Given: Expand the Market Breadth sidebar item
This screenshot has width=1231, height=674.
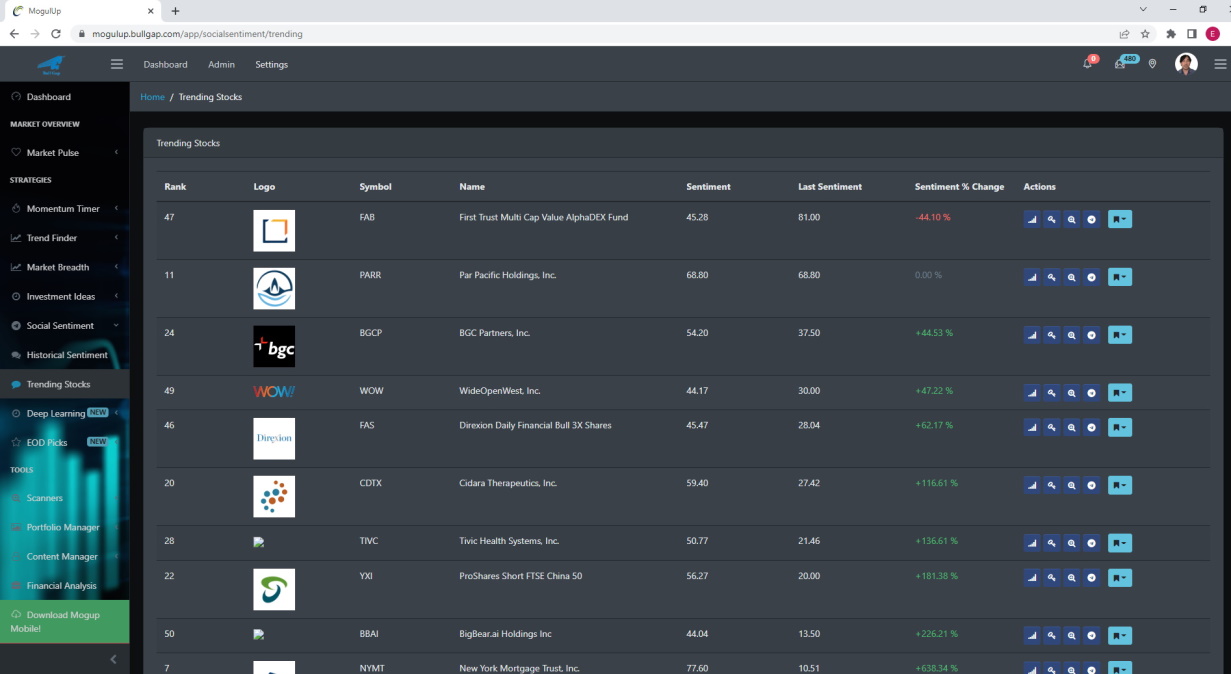Looking at the screenshot, I should pos(64,267).
